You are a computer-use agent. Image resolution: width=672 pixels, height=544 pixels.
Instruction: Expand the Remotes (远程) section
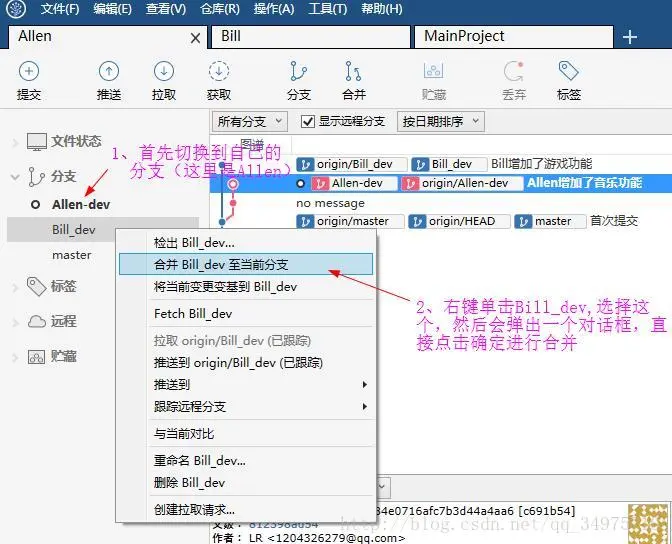tap(15, 322)
